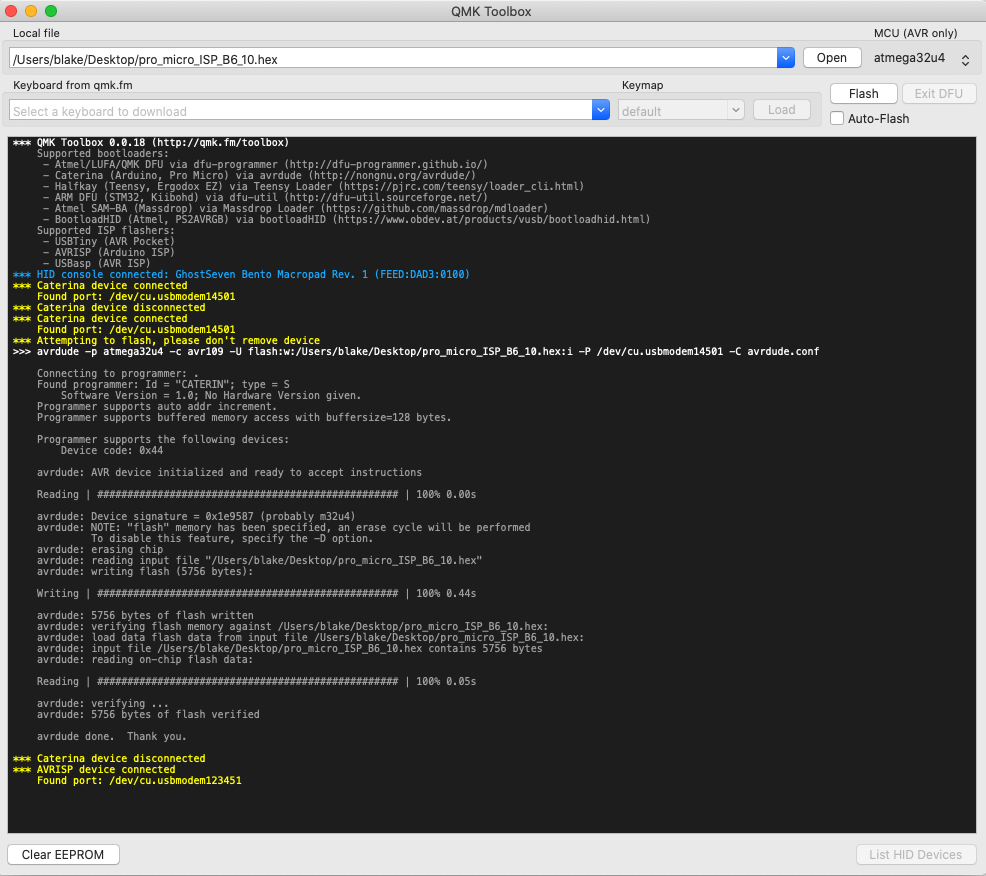This screenshot has height=876, width=986.
Task: Click the 'AVRISP device connected' log line
Action: pyautogui.click(x=94, y=769)
